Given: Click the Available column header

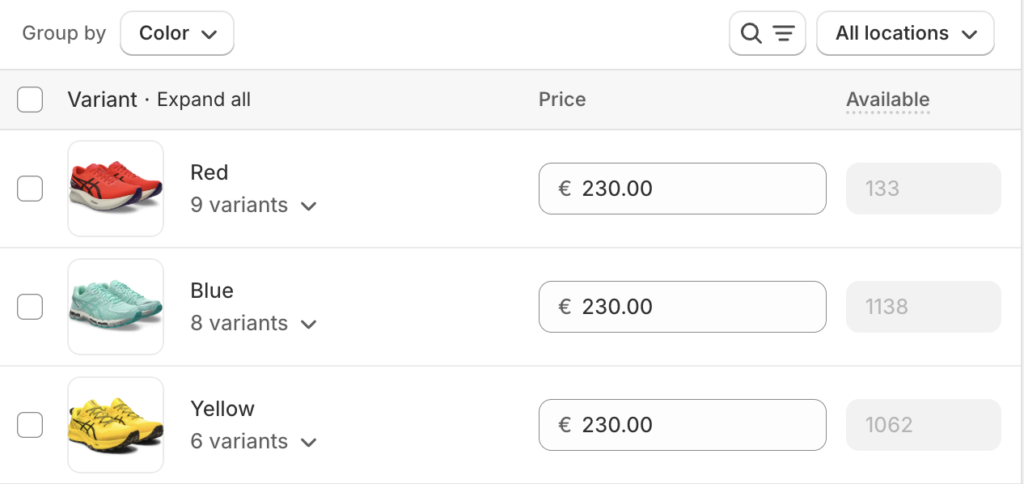Looking at the screenshot, I should tap(887, 100).
